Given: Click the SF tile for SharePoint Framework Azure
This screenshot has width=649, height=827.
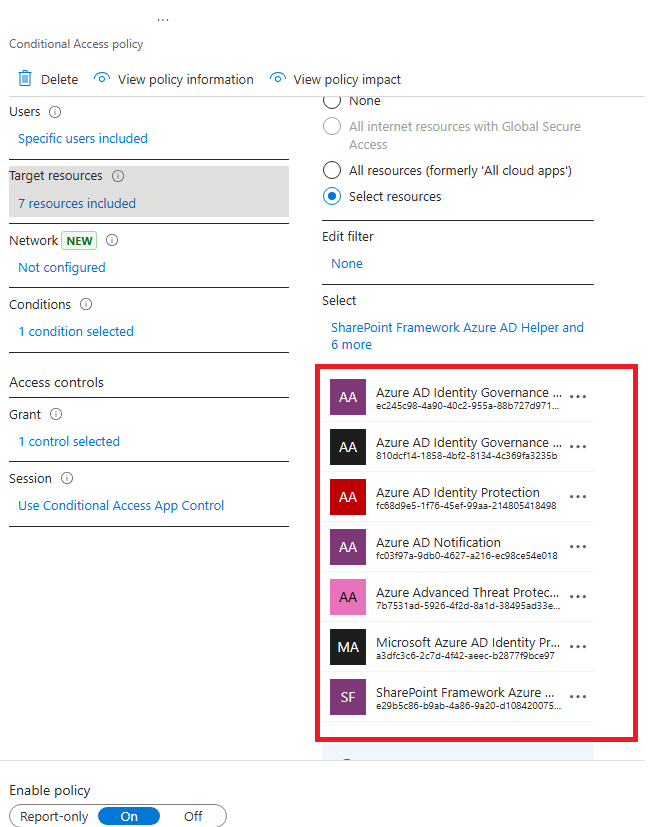Looking at the screenshot, I should pos(348,697).
